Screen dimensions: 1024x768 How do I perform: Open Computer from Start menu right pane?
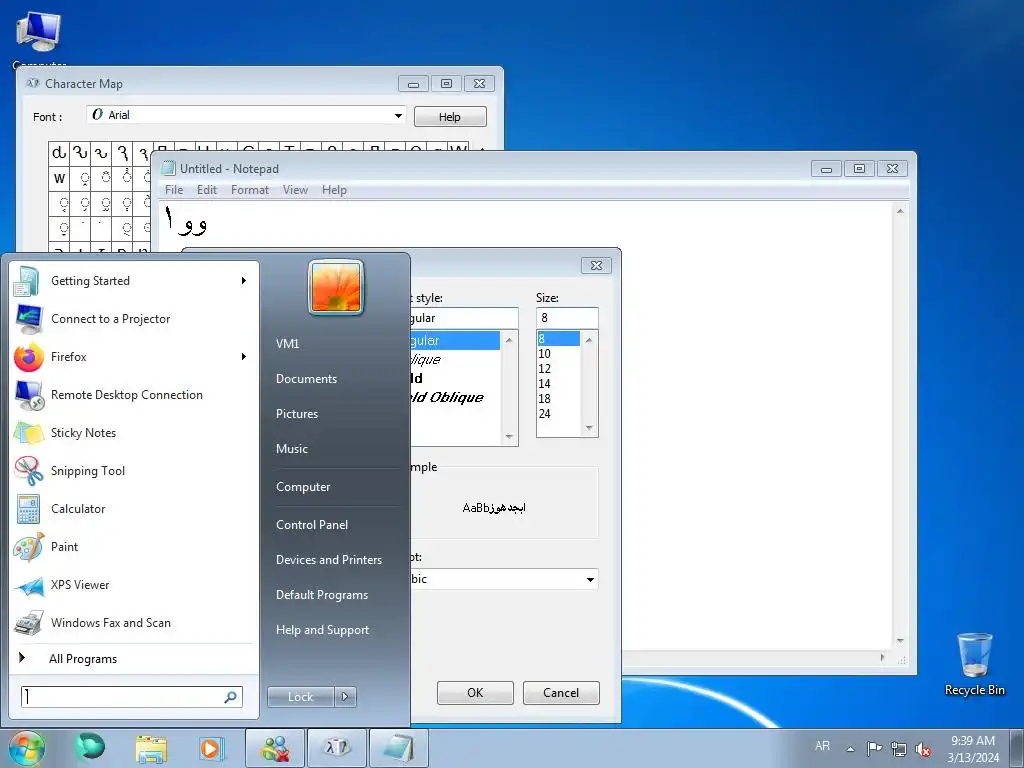pyautogui.click(x=303, y=487)
